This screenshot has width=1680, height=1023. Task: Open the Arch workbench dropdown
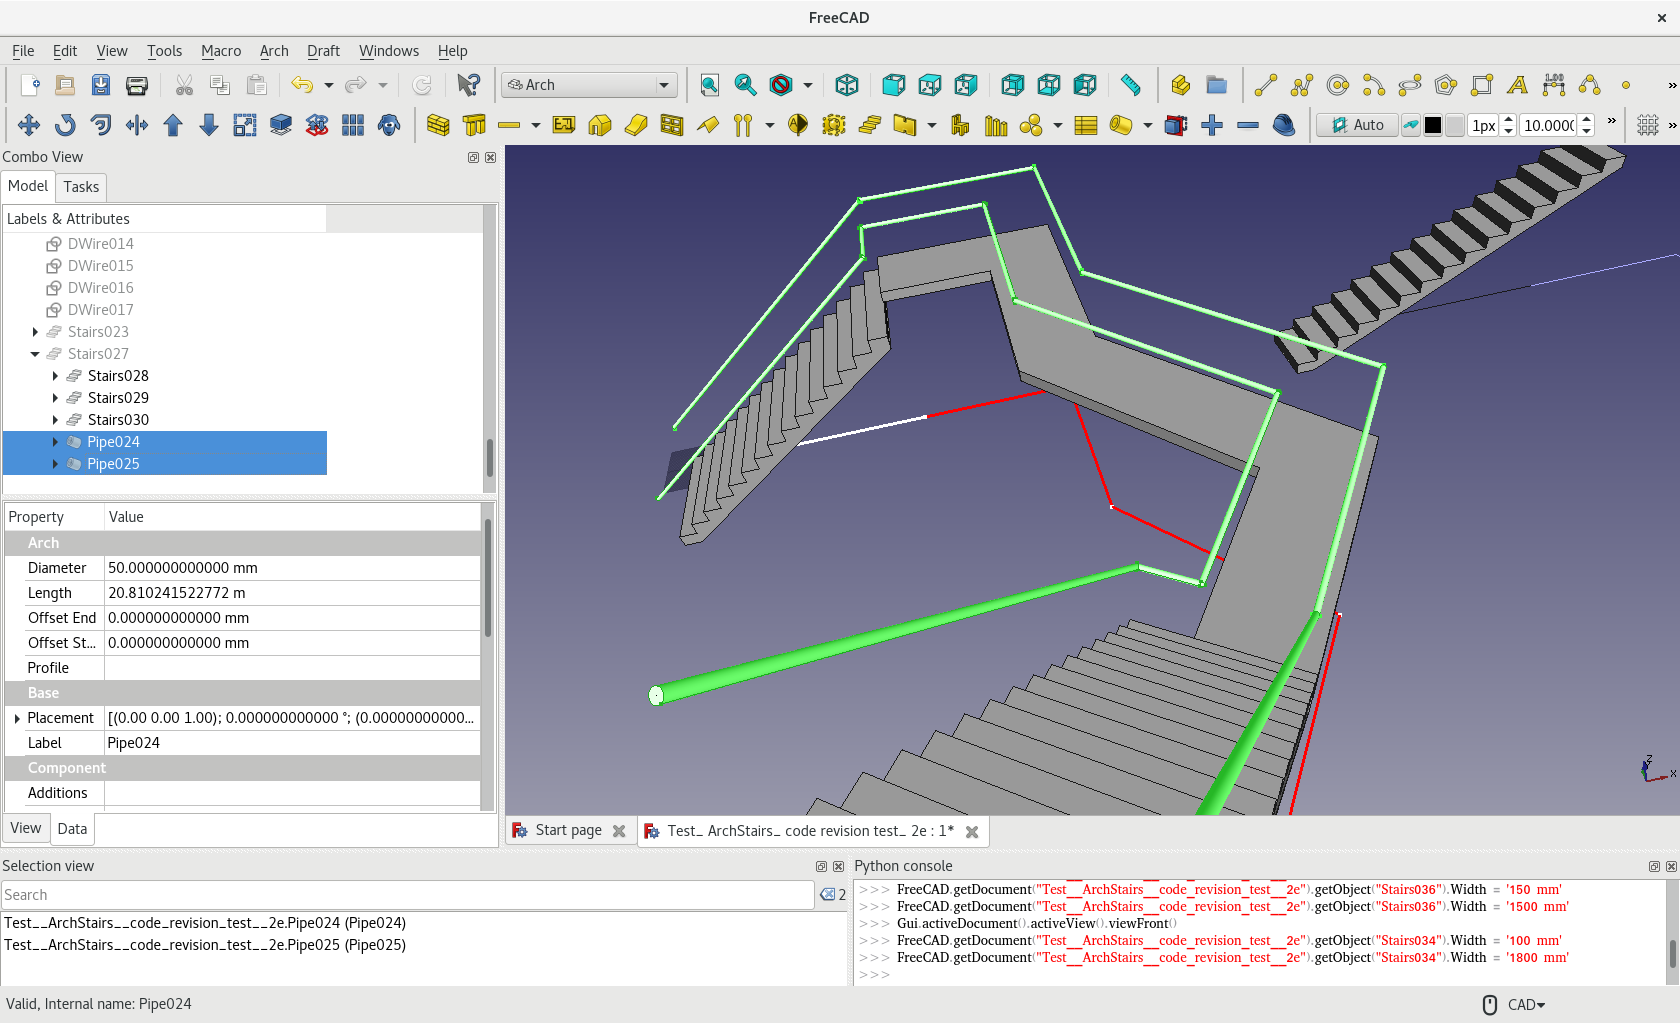(x=589, y=85)
